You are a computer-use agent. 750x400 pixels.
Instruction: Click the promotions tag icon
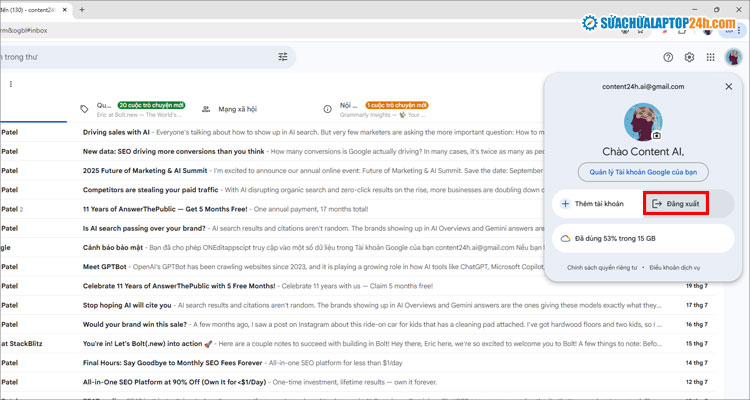[84, 109]
